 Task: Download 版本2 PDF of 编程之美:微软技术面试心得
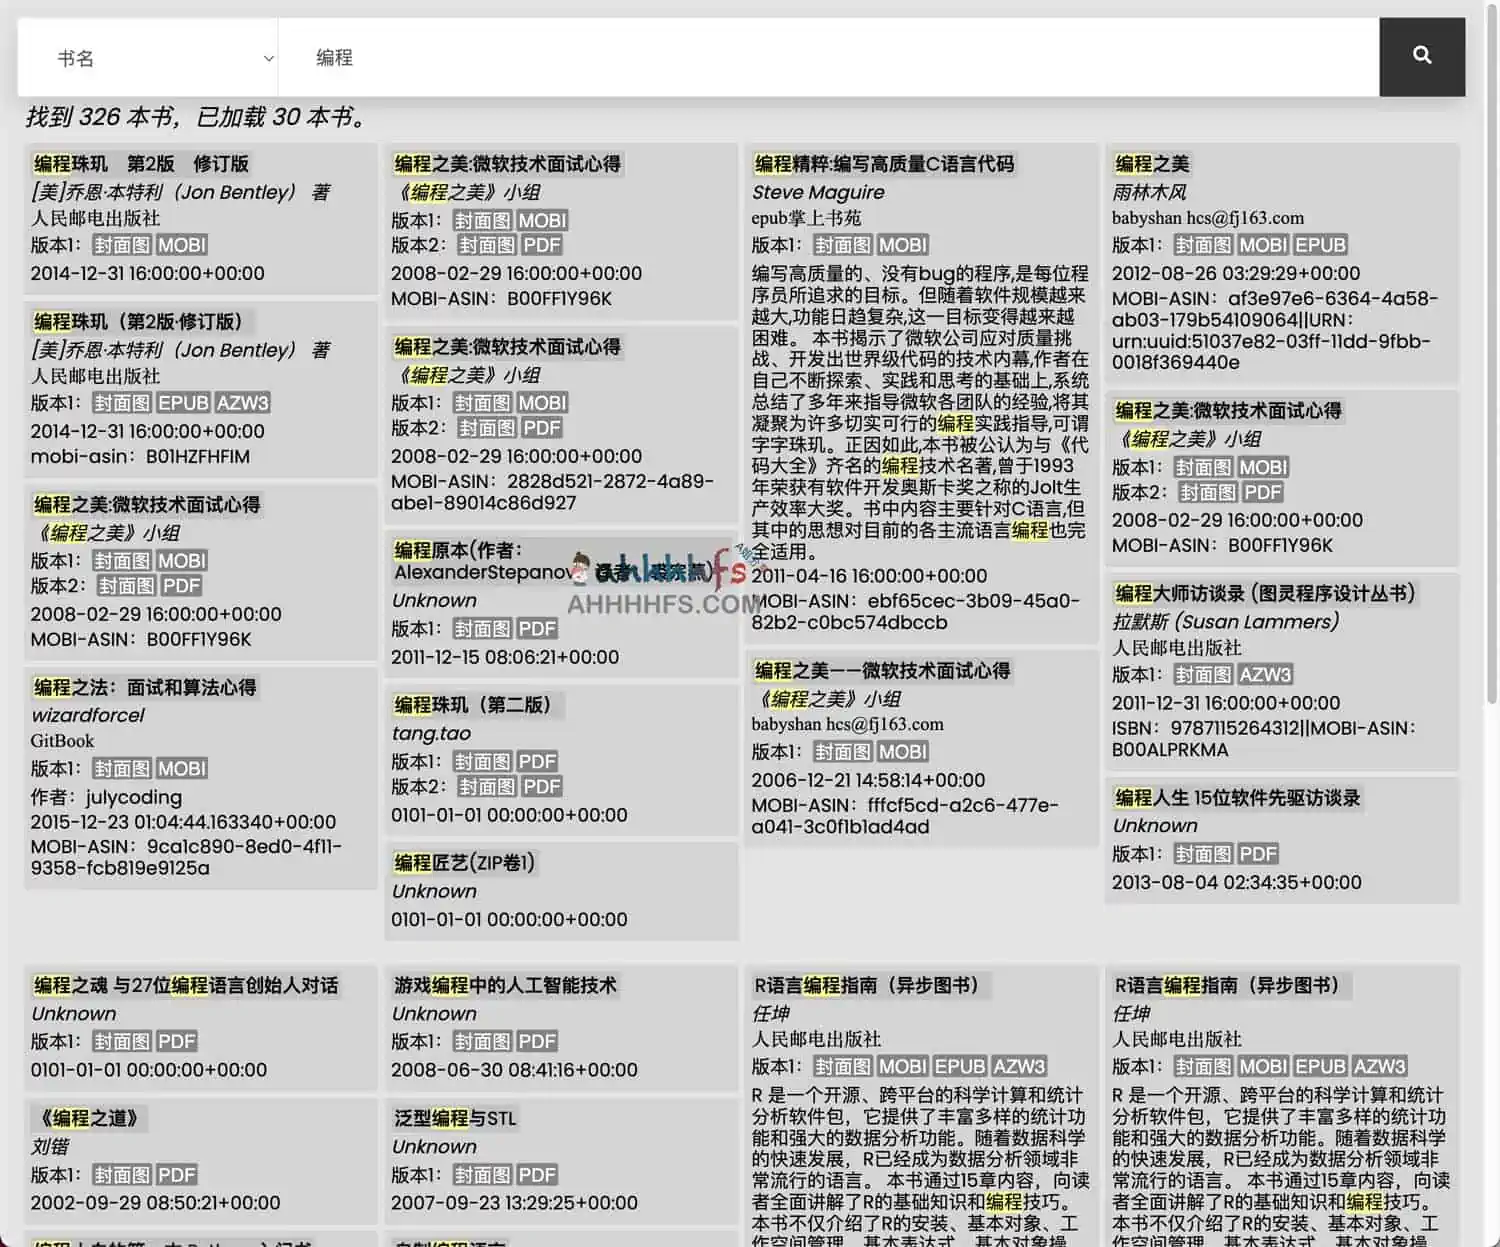click(x=181, y=586)
